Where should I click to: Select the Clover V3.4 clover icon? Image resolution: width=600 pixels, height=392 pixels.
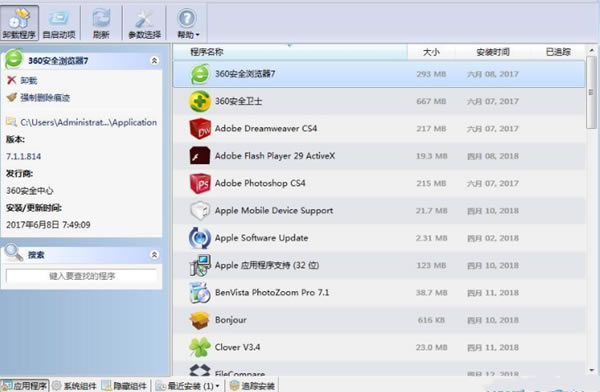click(x=200, y=347)
